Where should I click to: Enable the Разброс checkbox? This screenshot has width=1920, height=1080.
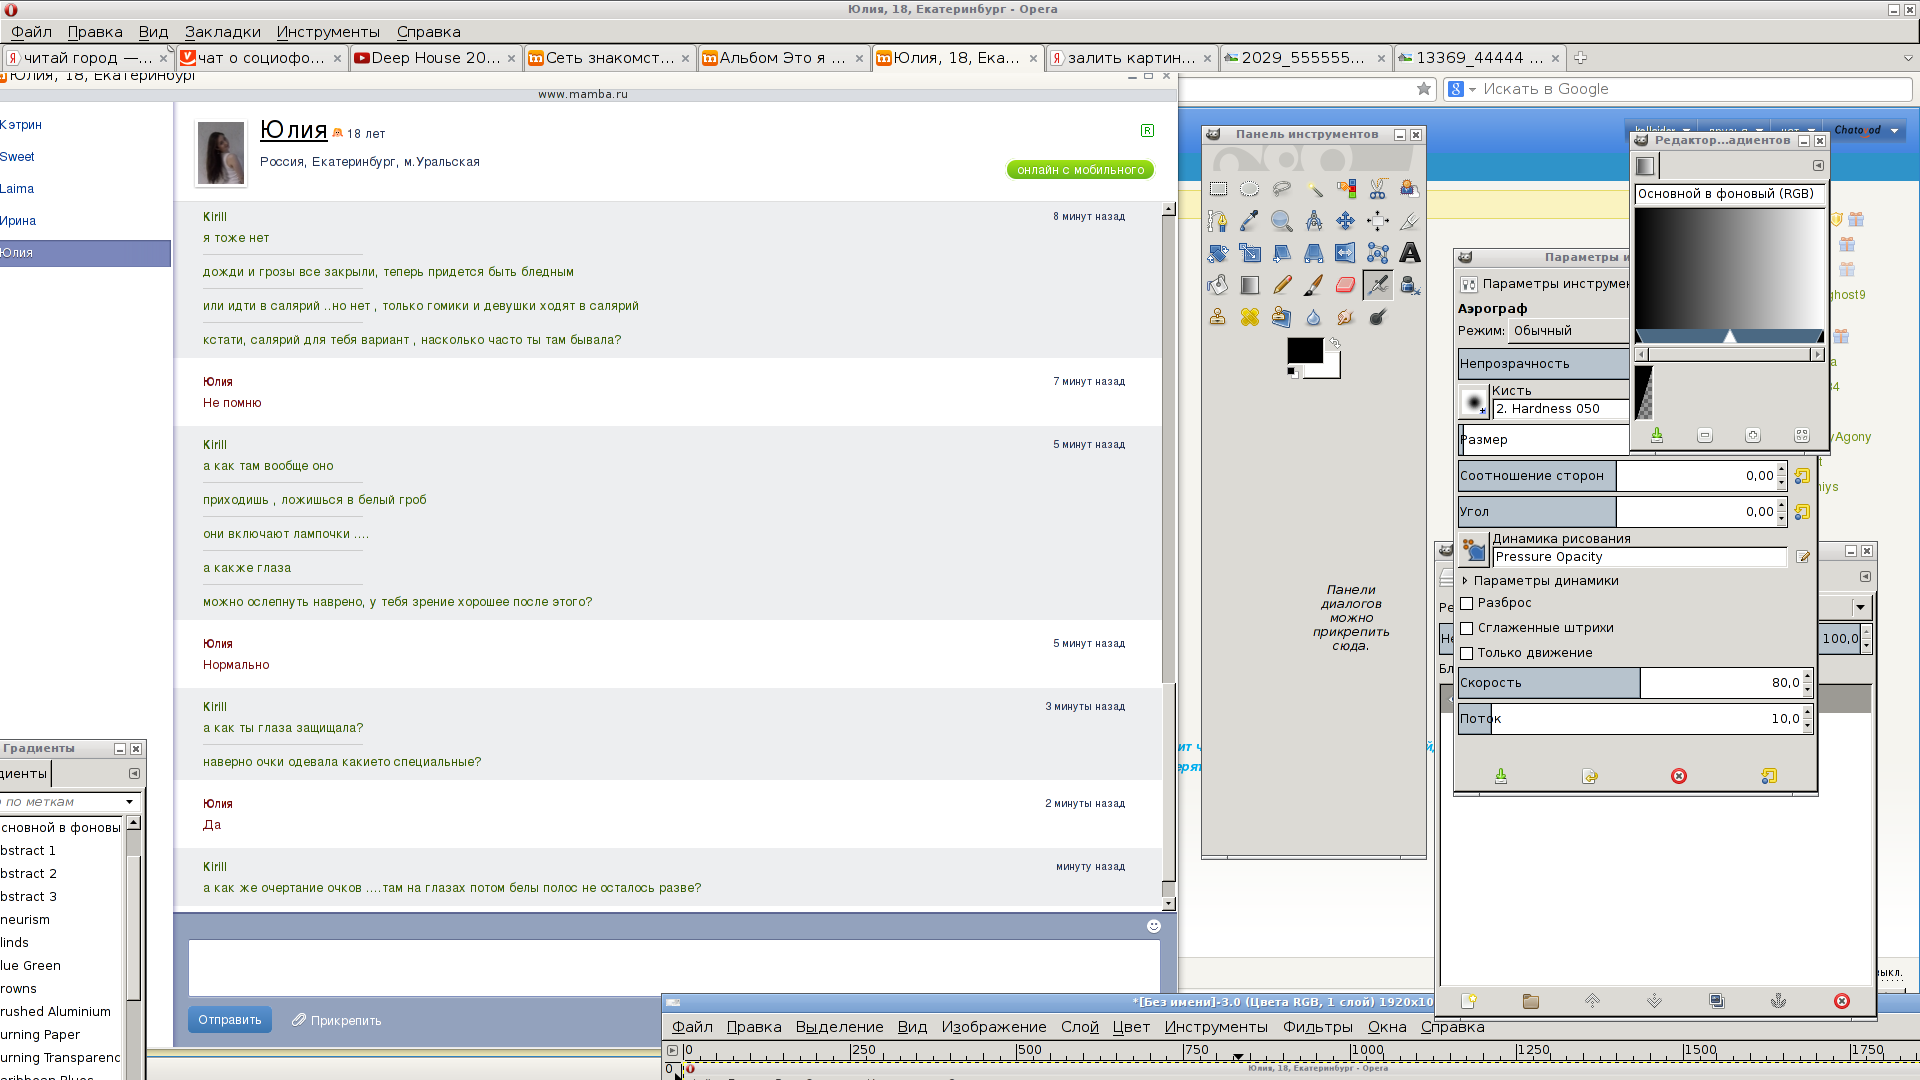pos(1467,603)
